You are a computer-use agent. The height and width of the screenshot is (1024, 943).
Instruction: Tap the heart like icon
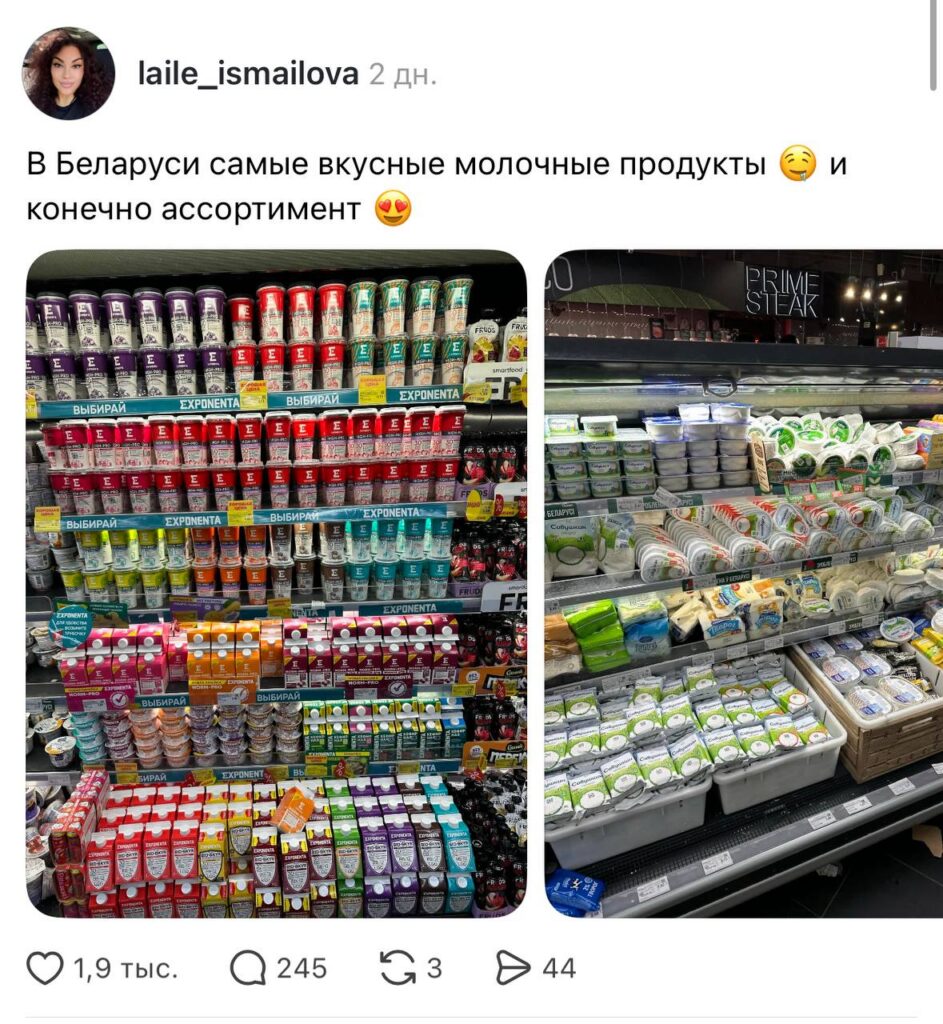45,968
